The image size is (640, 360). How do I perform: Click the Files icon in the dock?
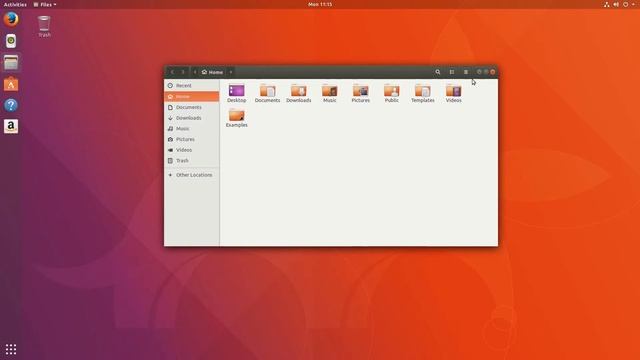point(11,62)
